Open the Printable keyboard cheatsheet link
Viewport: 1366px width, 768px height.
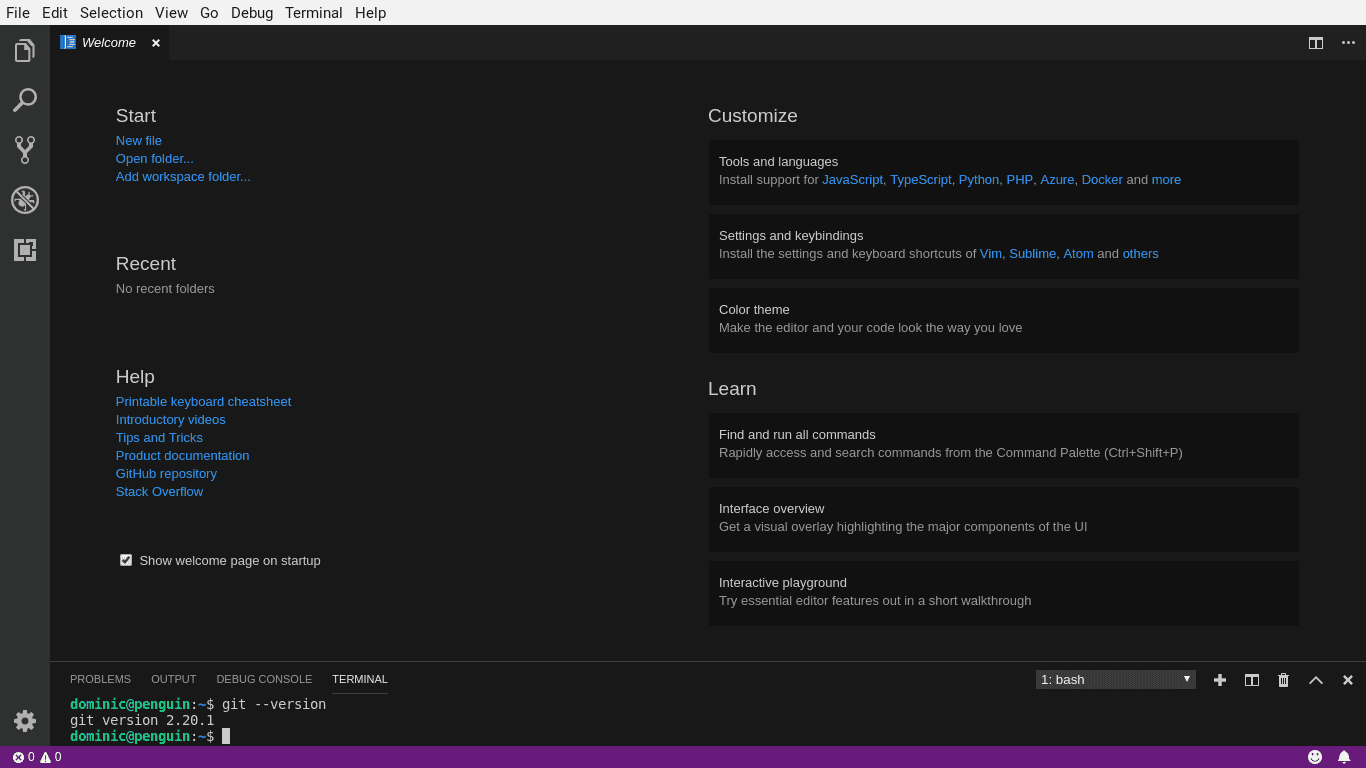pyautogui.click(x=203, y=401)
